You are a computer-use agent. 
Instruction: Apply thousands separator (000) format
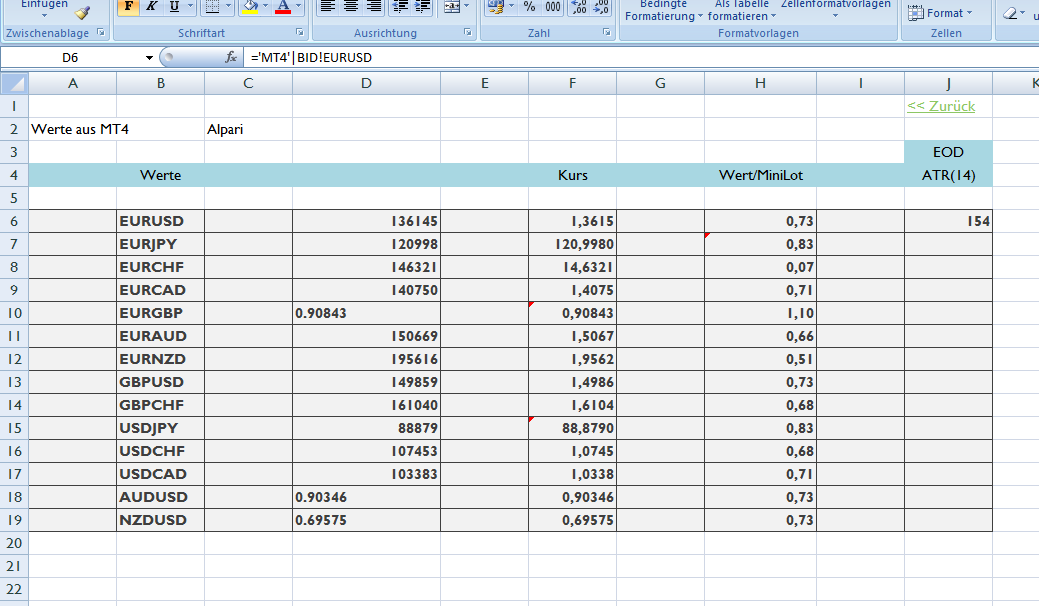coord(554,7)
